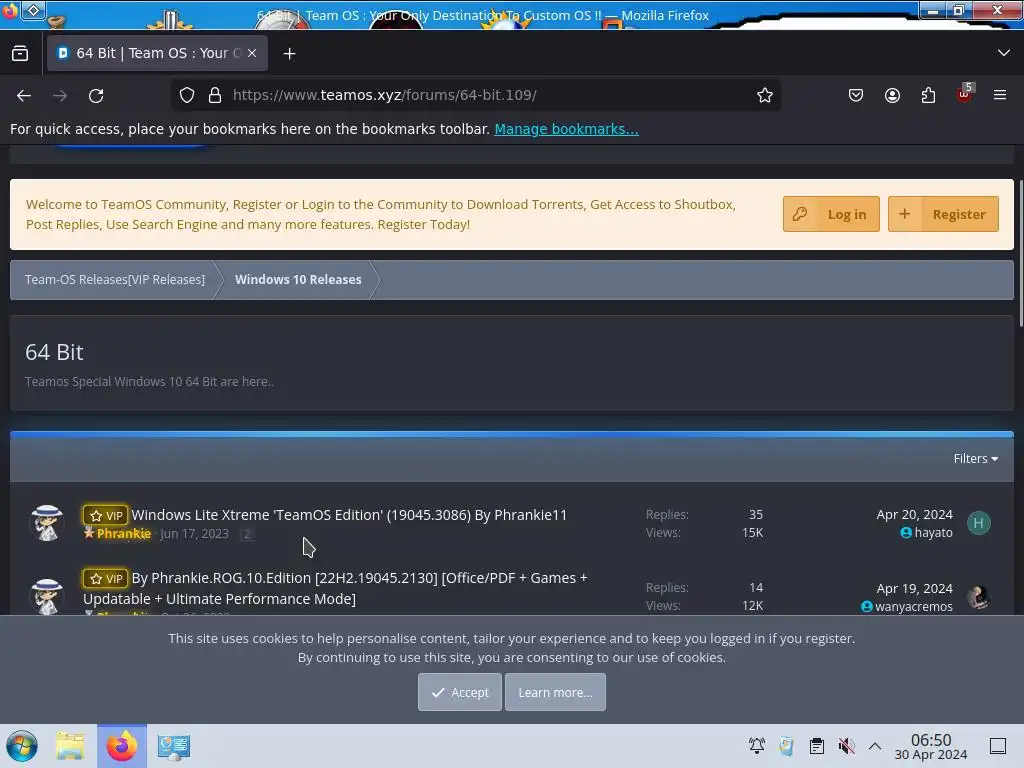
Task: Open notifications bell in system tray
Action: (757, 746)
